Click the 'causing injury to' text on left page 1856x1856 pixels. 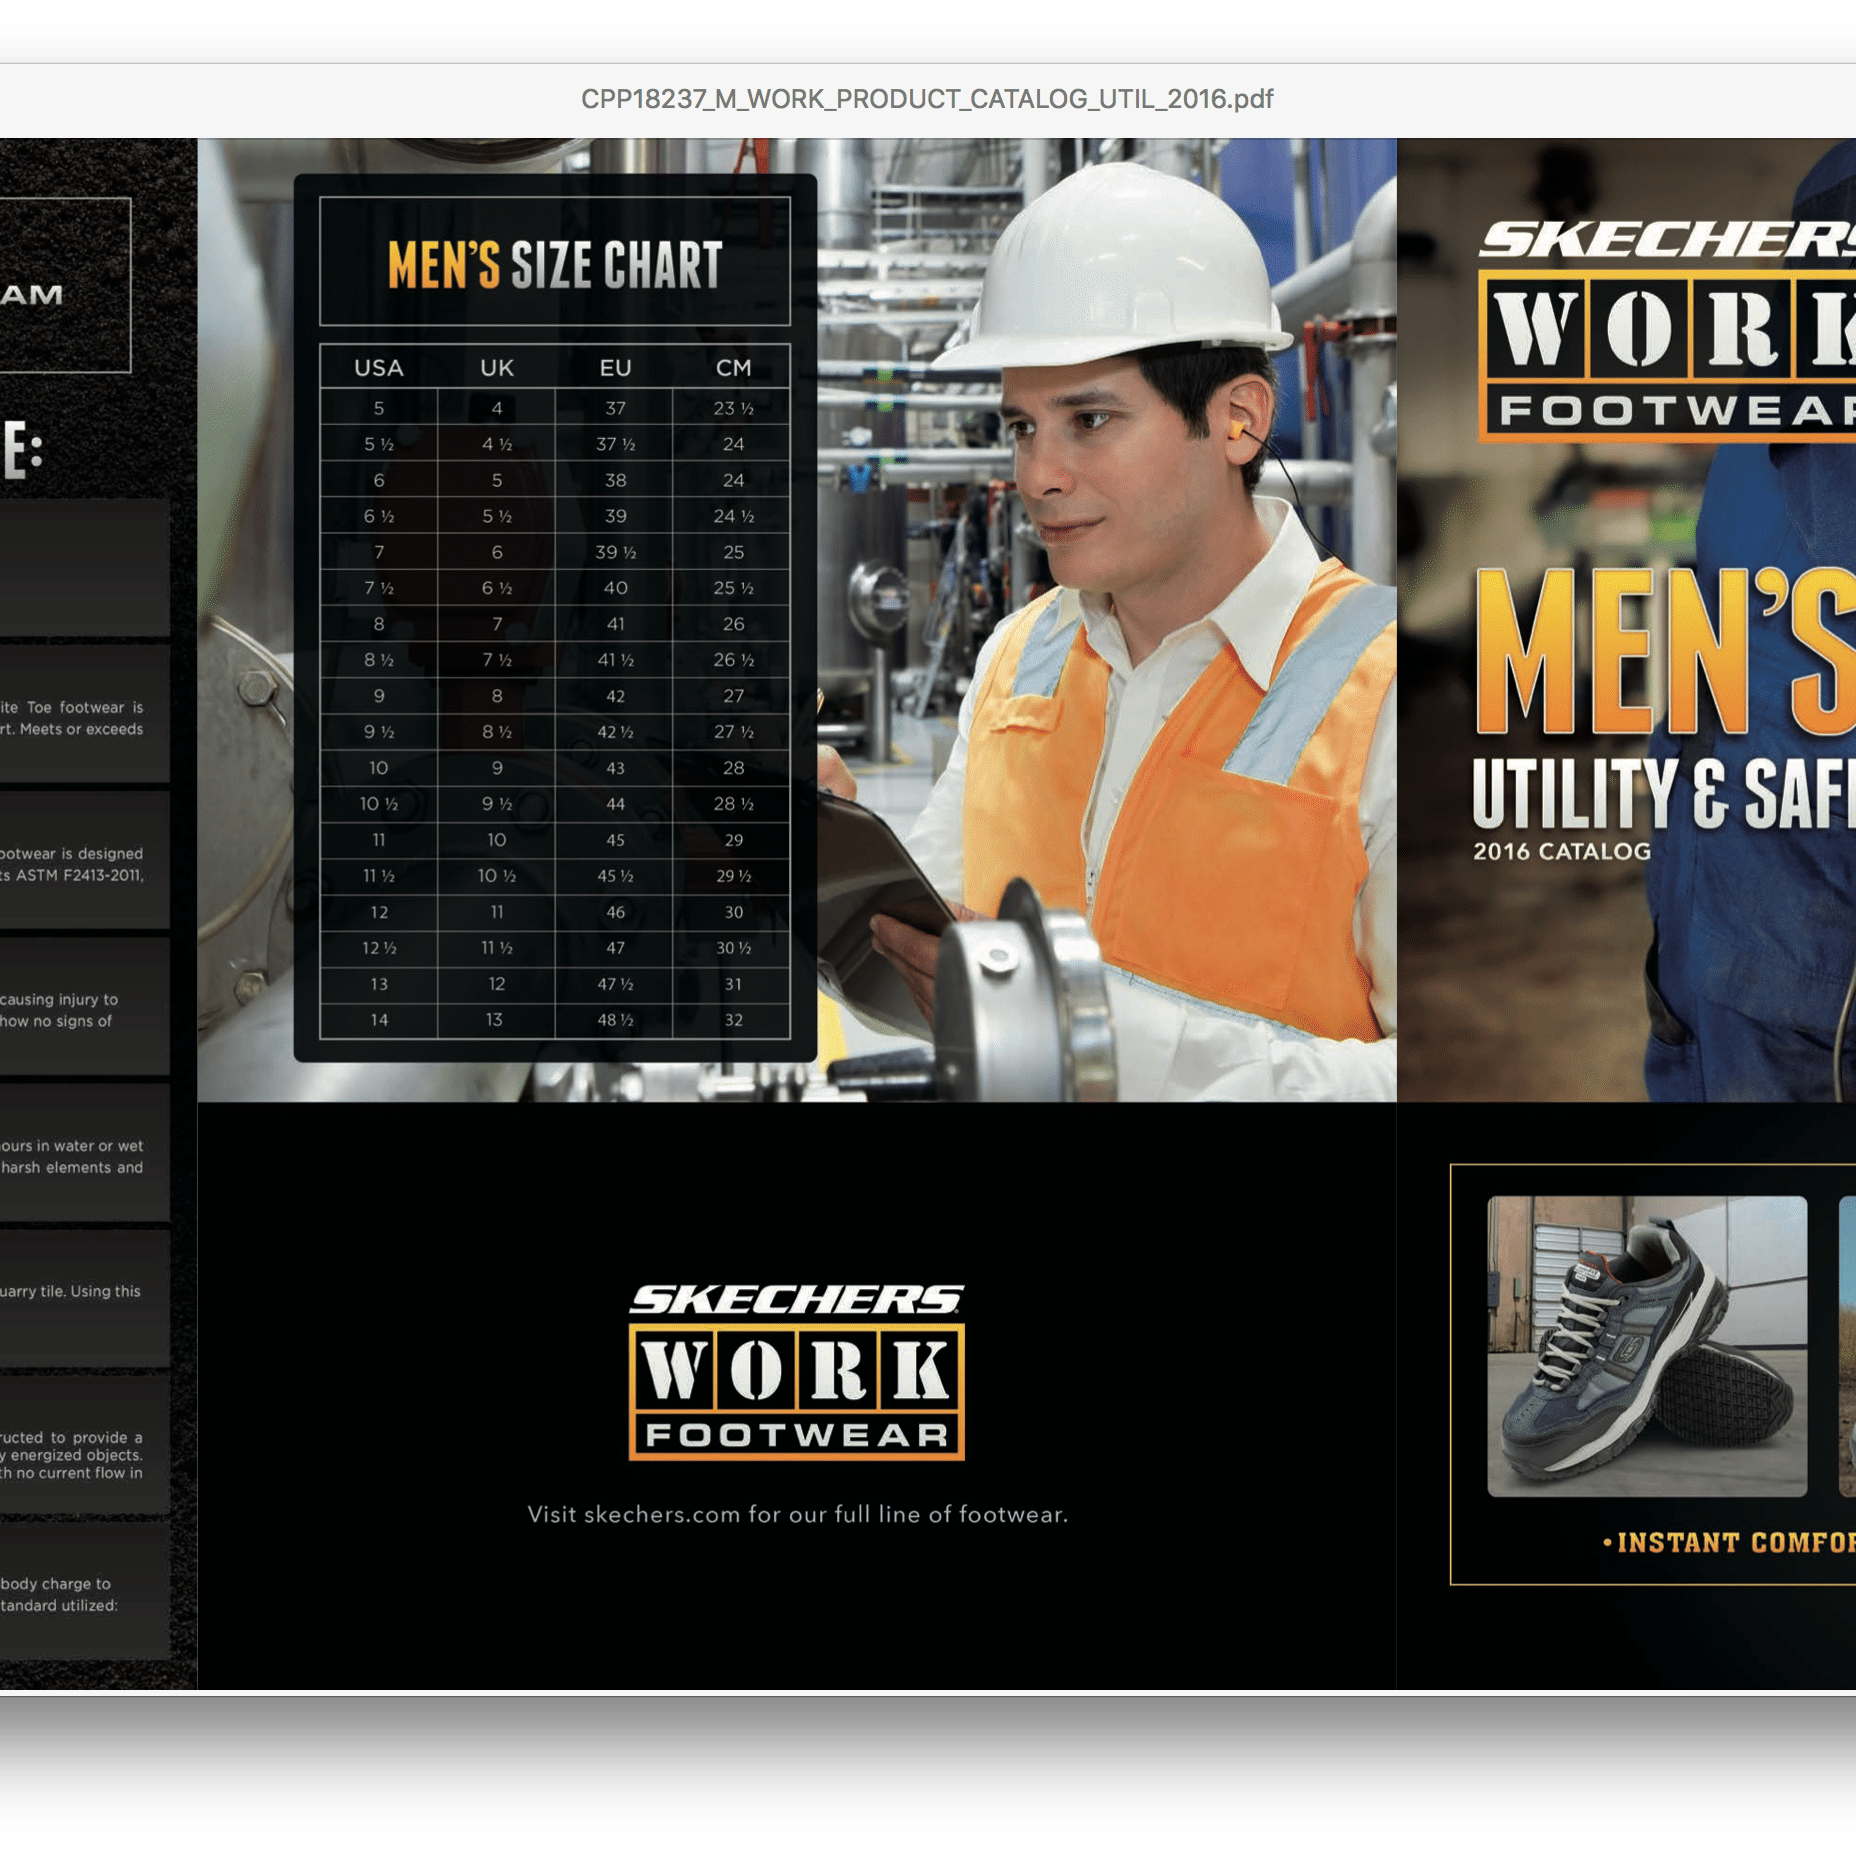[59, 999]
